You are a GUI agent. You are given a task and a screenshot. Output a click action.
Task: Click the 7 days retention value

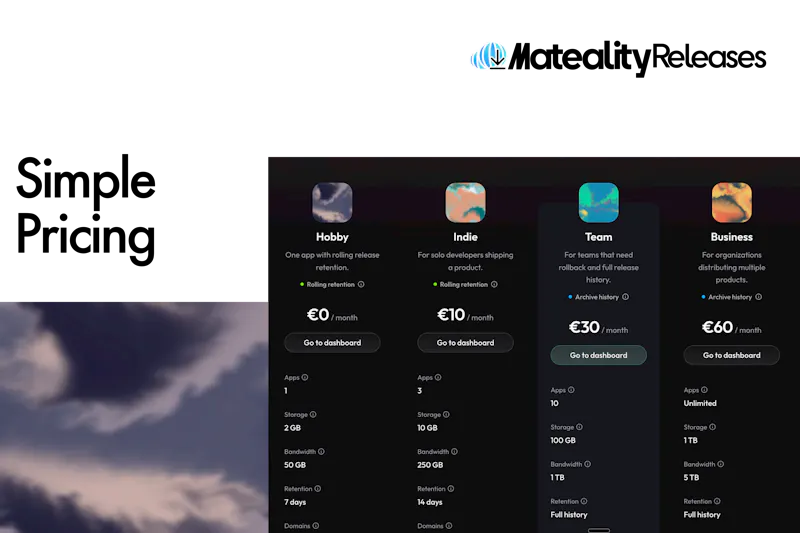click(x=295, y=502)
